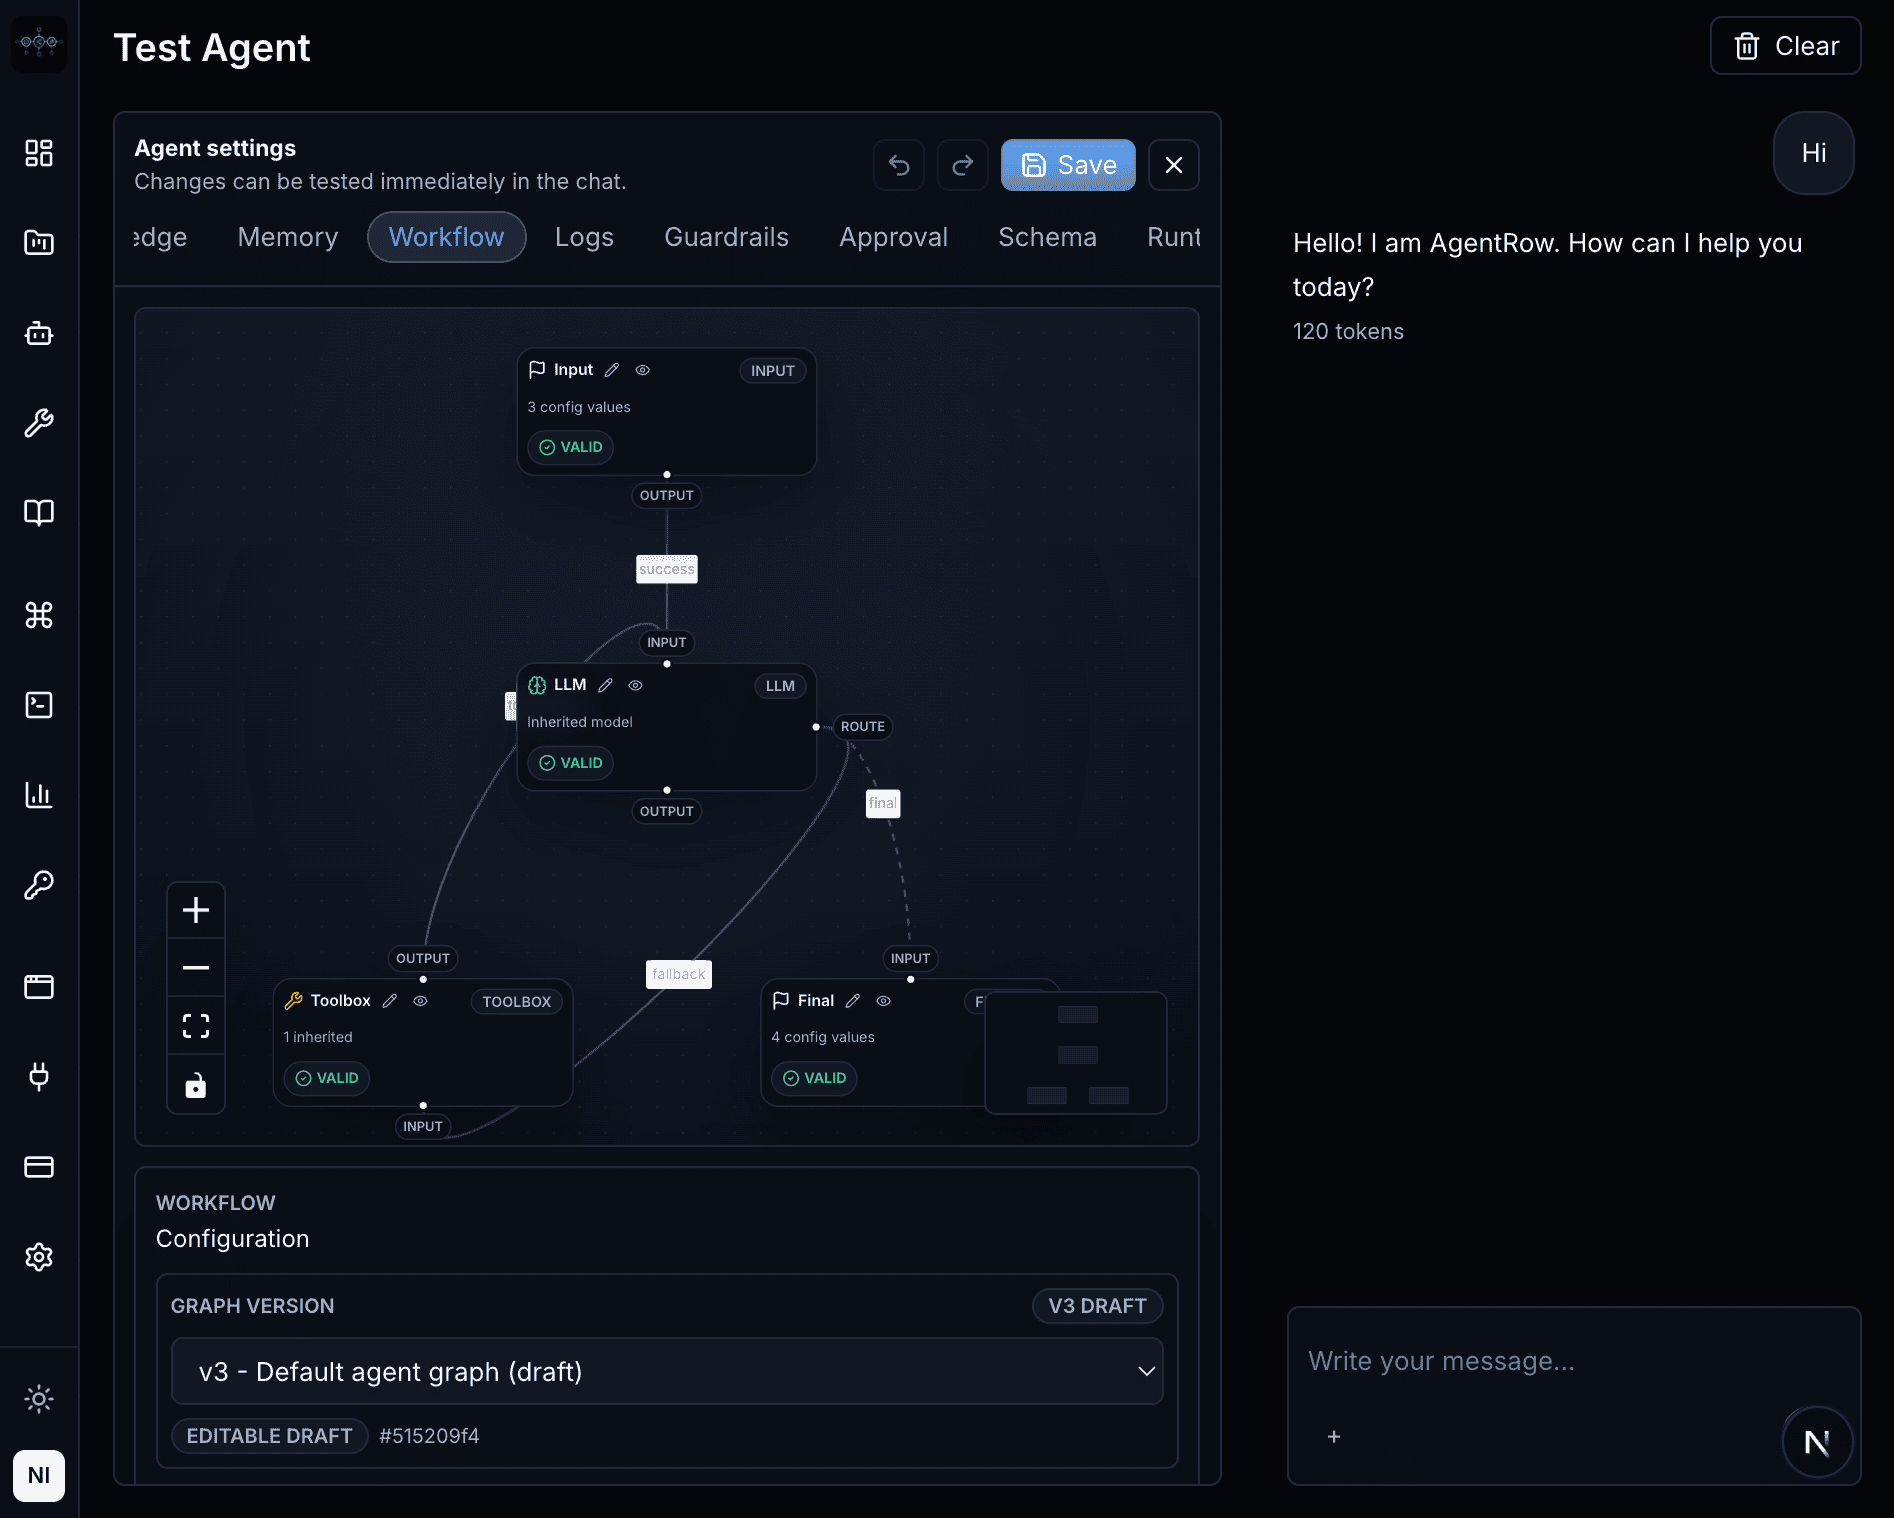The width and height of the screenshot is (1894, 1518).
Task: Click the 120 tokens label
Action: tap(1348, 332)
